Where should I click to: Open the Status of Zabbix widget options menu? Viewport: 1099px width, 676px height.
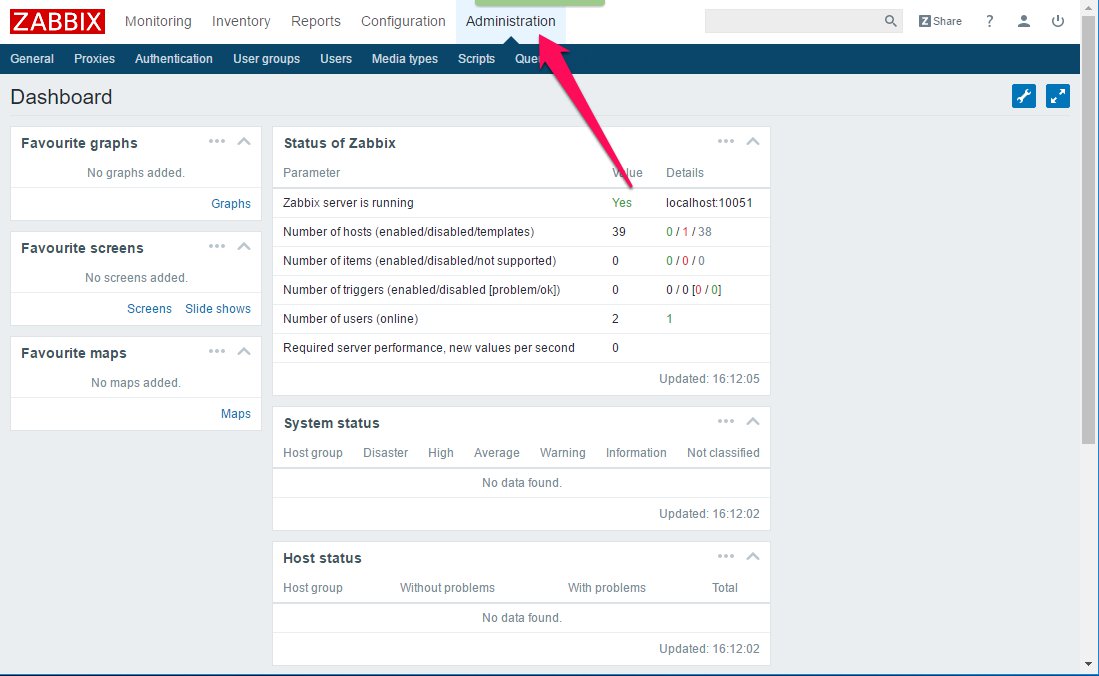click(725, 142)
